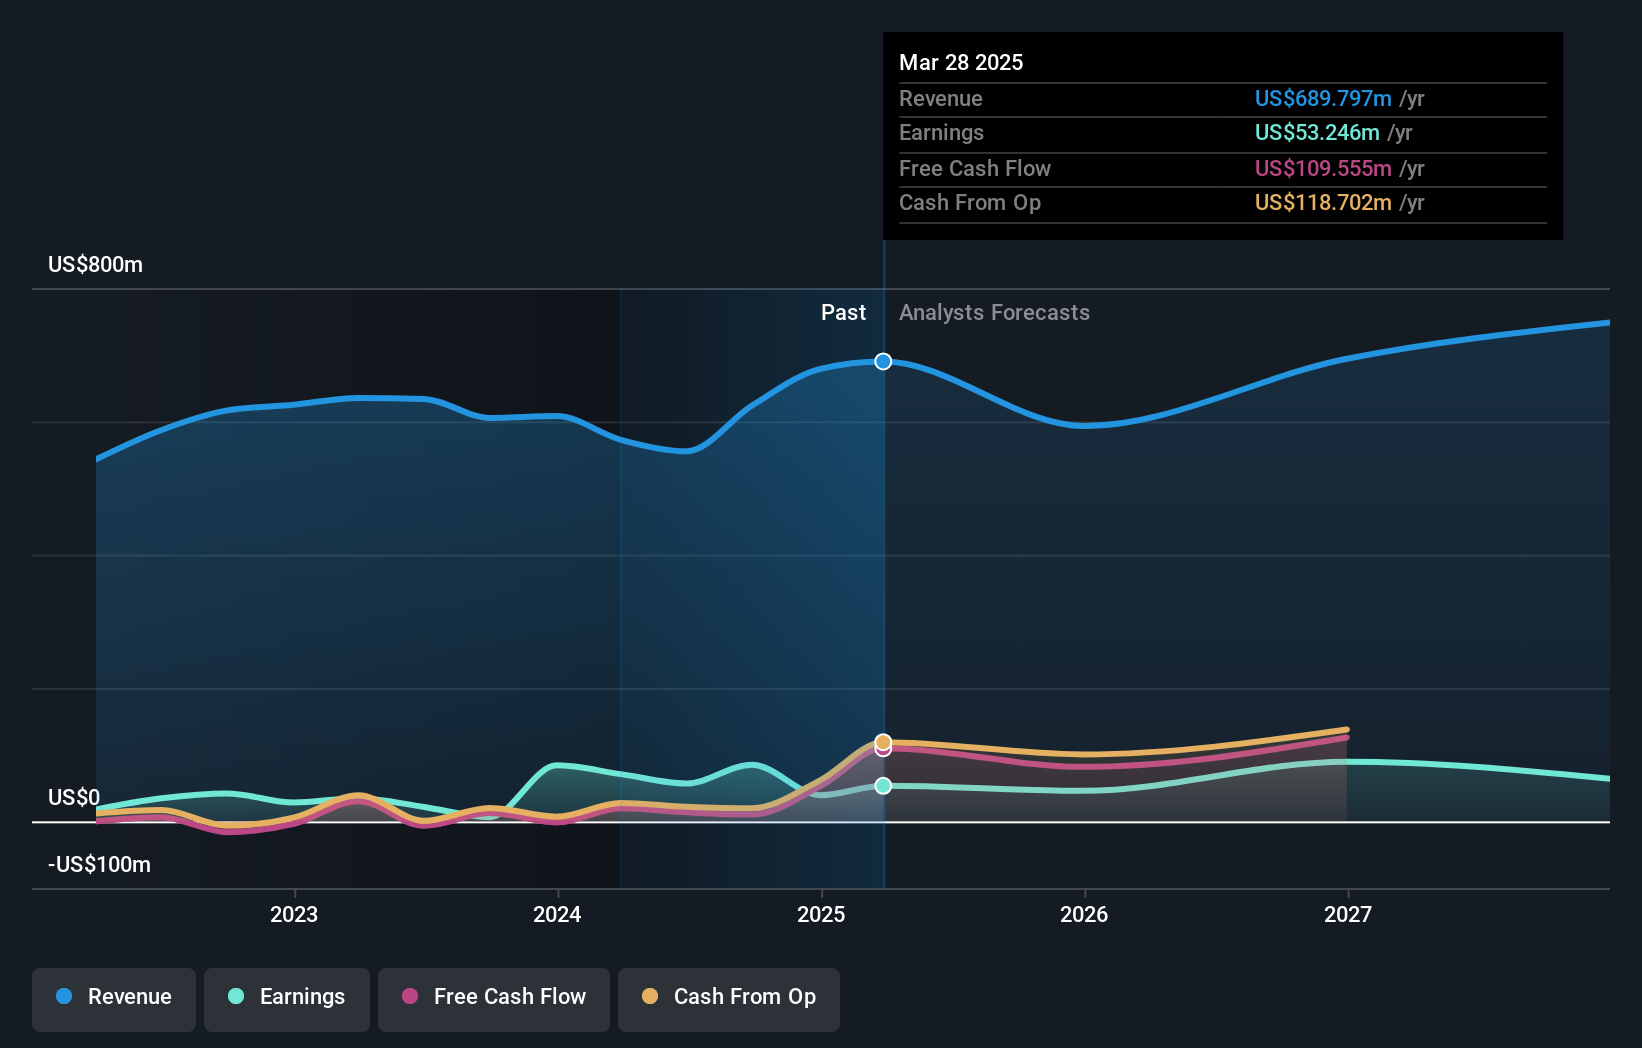
Task: Select the Earnings data point marker
Action: click(x=883, y=786)
